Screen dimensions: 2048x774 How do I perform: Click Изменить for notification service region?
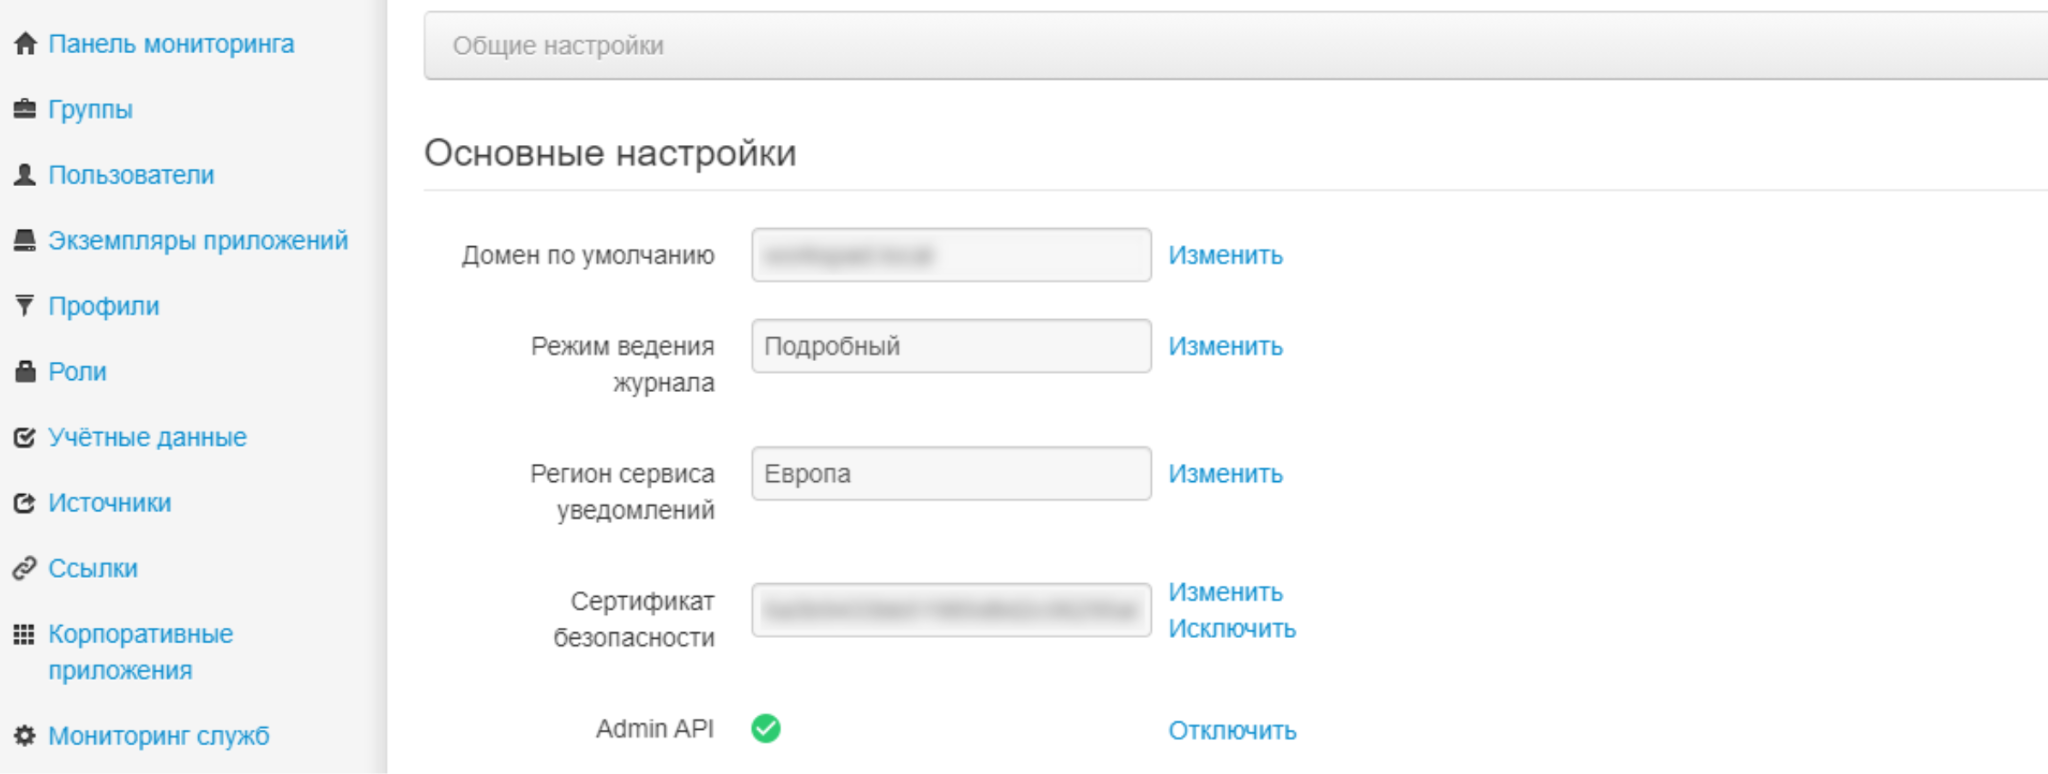tap(1225, 474)
